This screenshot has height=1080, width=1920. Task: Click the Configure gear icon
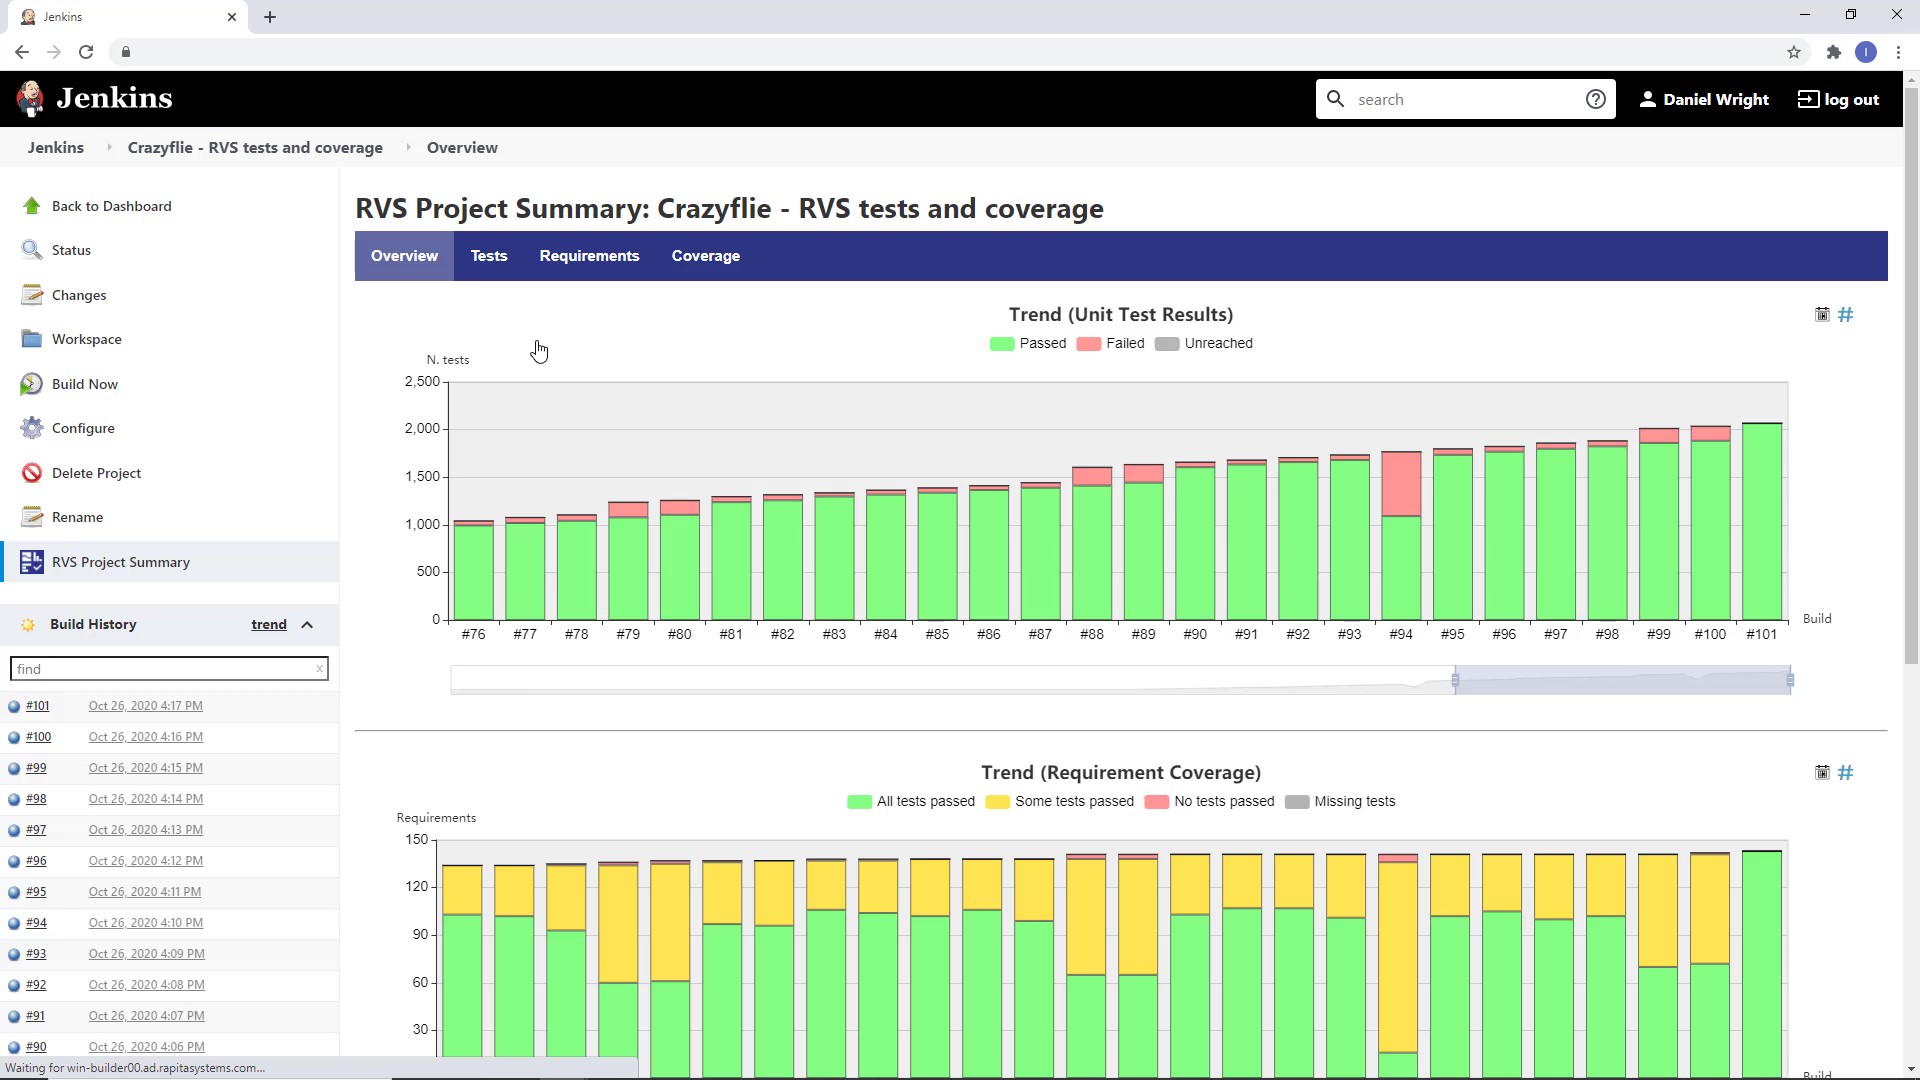(x=32, y=428)
